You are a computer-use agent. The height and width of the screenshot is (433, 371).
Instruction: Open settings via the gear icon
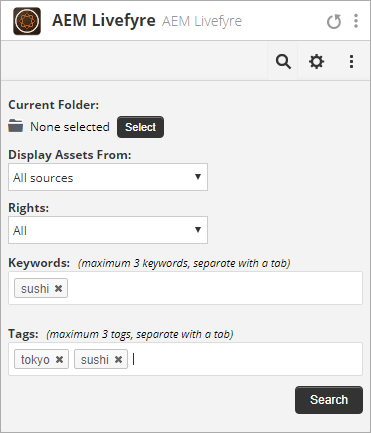coord(316,62)
